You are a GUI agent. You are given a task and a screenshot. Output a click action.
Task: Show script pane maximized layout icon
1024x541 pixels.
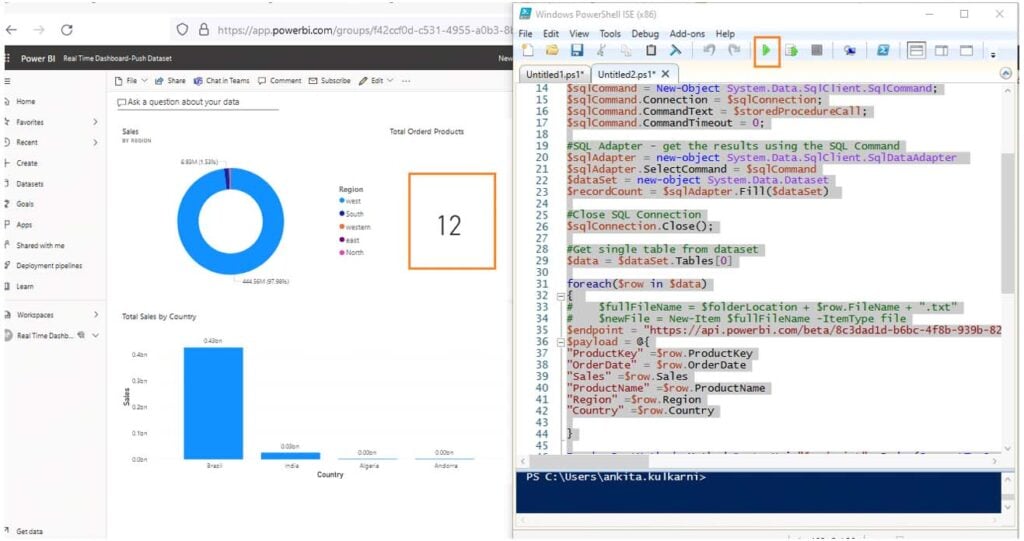[967, 50]
